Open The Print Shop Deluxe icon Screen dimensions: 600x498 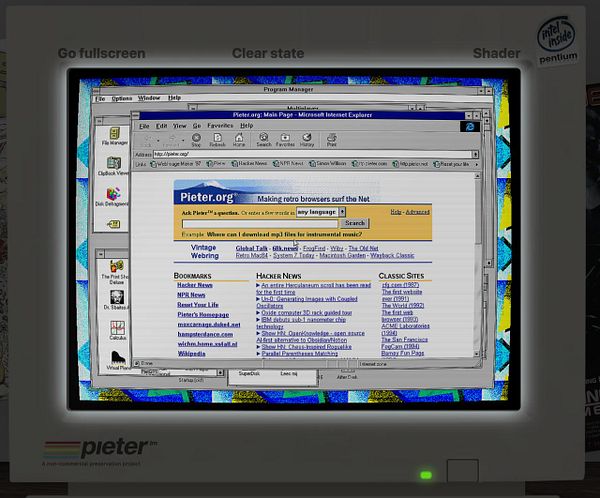[116, 272]
